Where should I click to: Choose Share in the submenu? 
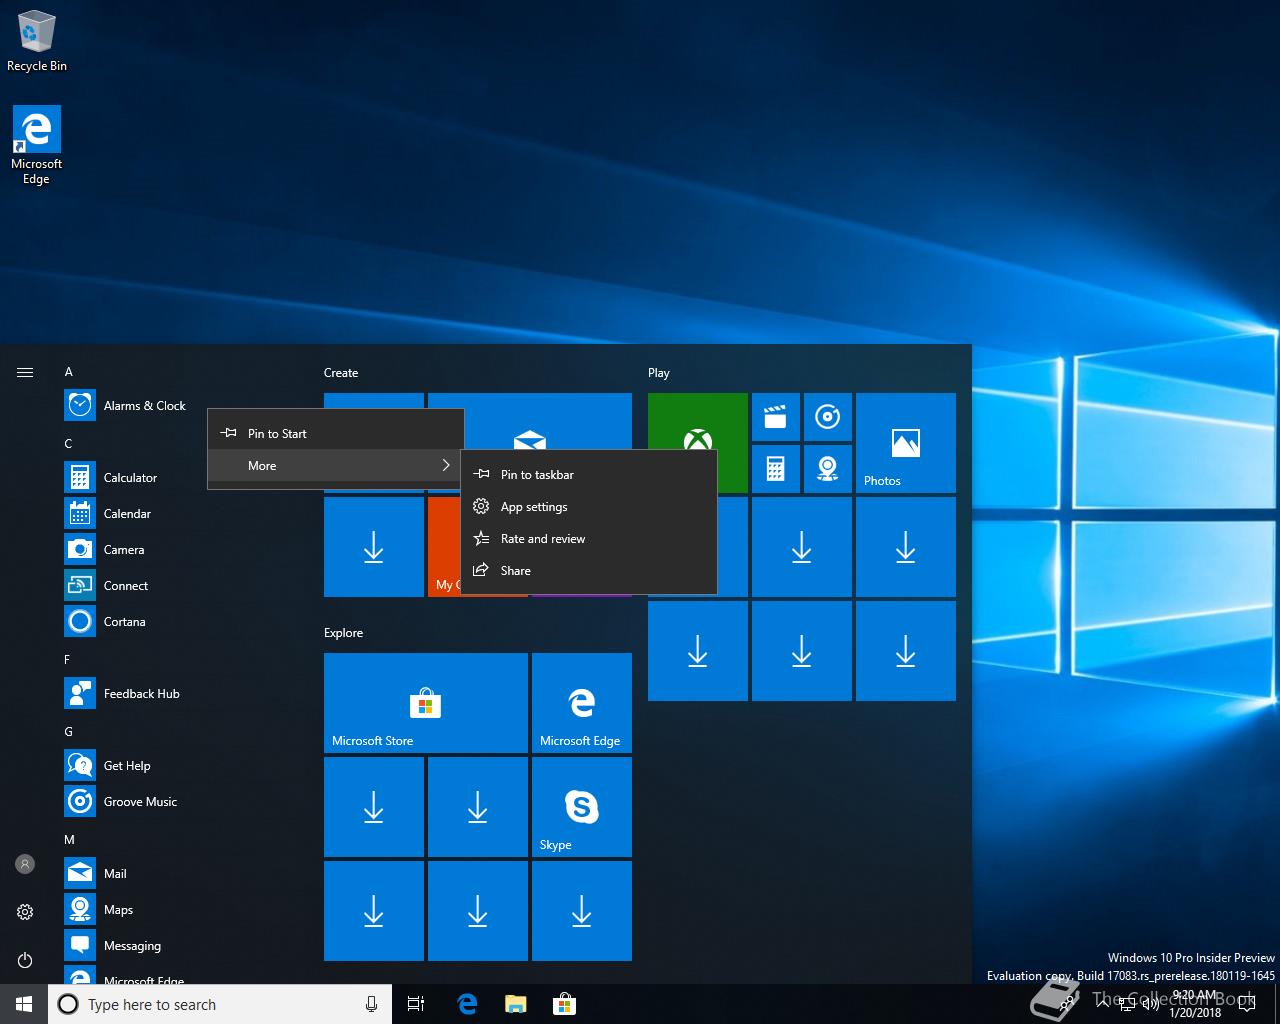point(589,570)
